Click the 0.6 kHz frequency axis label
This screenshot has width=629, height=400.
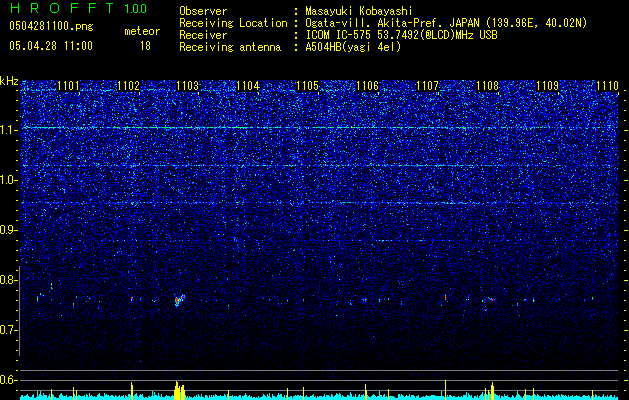(x=9, y=380)
